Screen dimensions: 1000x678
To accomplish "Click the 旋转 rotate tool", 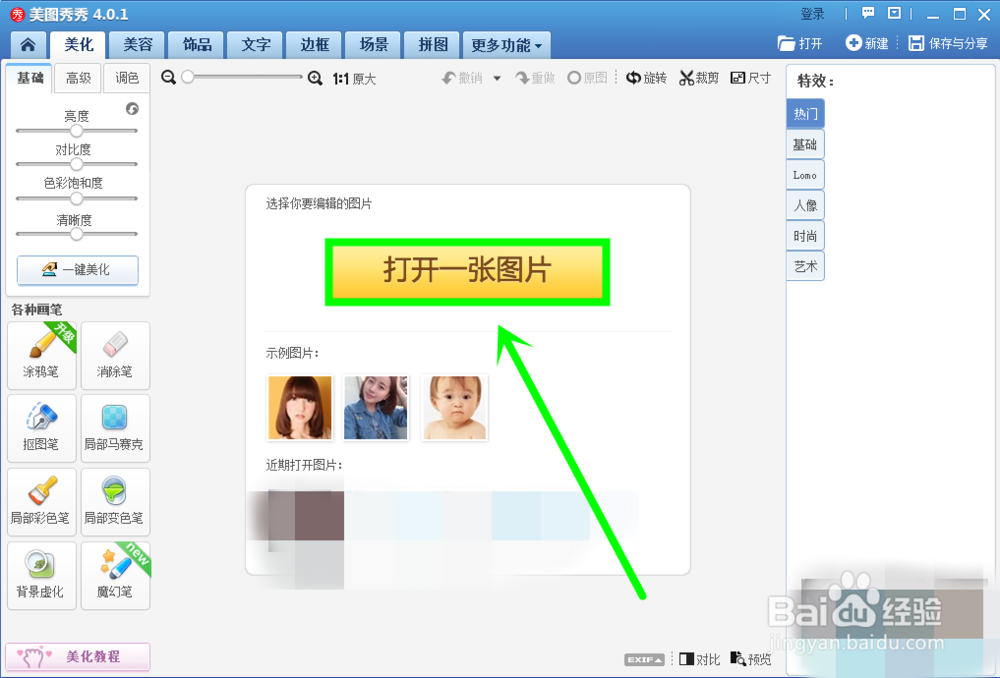I will (x=646, y=78).
